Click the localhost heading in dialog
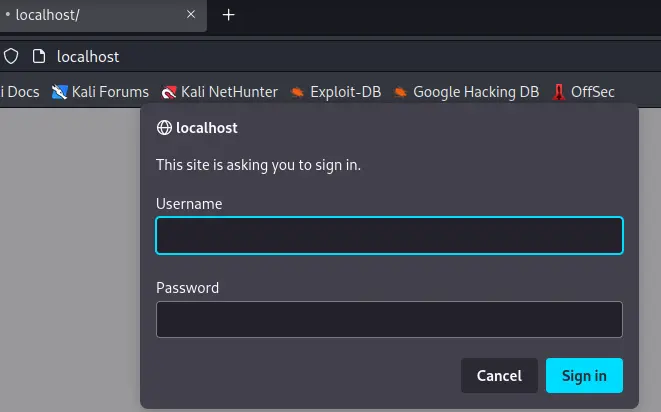661x412 pixels. click(x=206, y=128)
